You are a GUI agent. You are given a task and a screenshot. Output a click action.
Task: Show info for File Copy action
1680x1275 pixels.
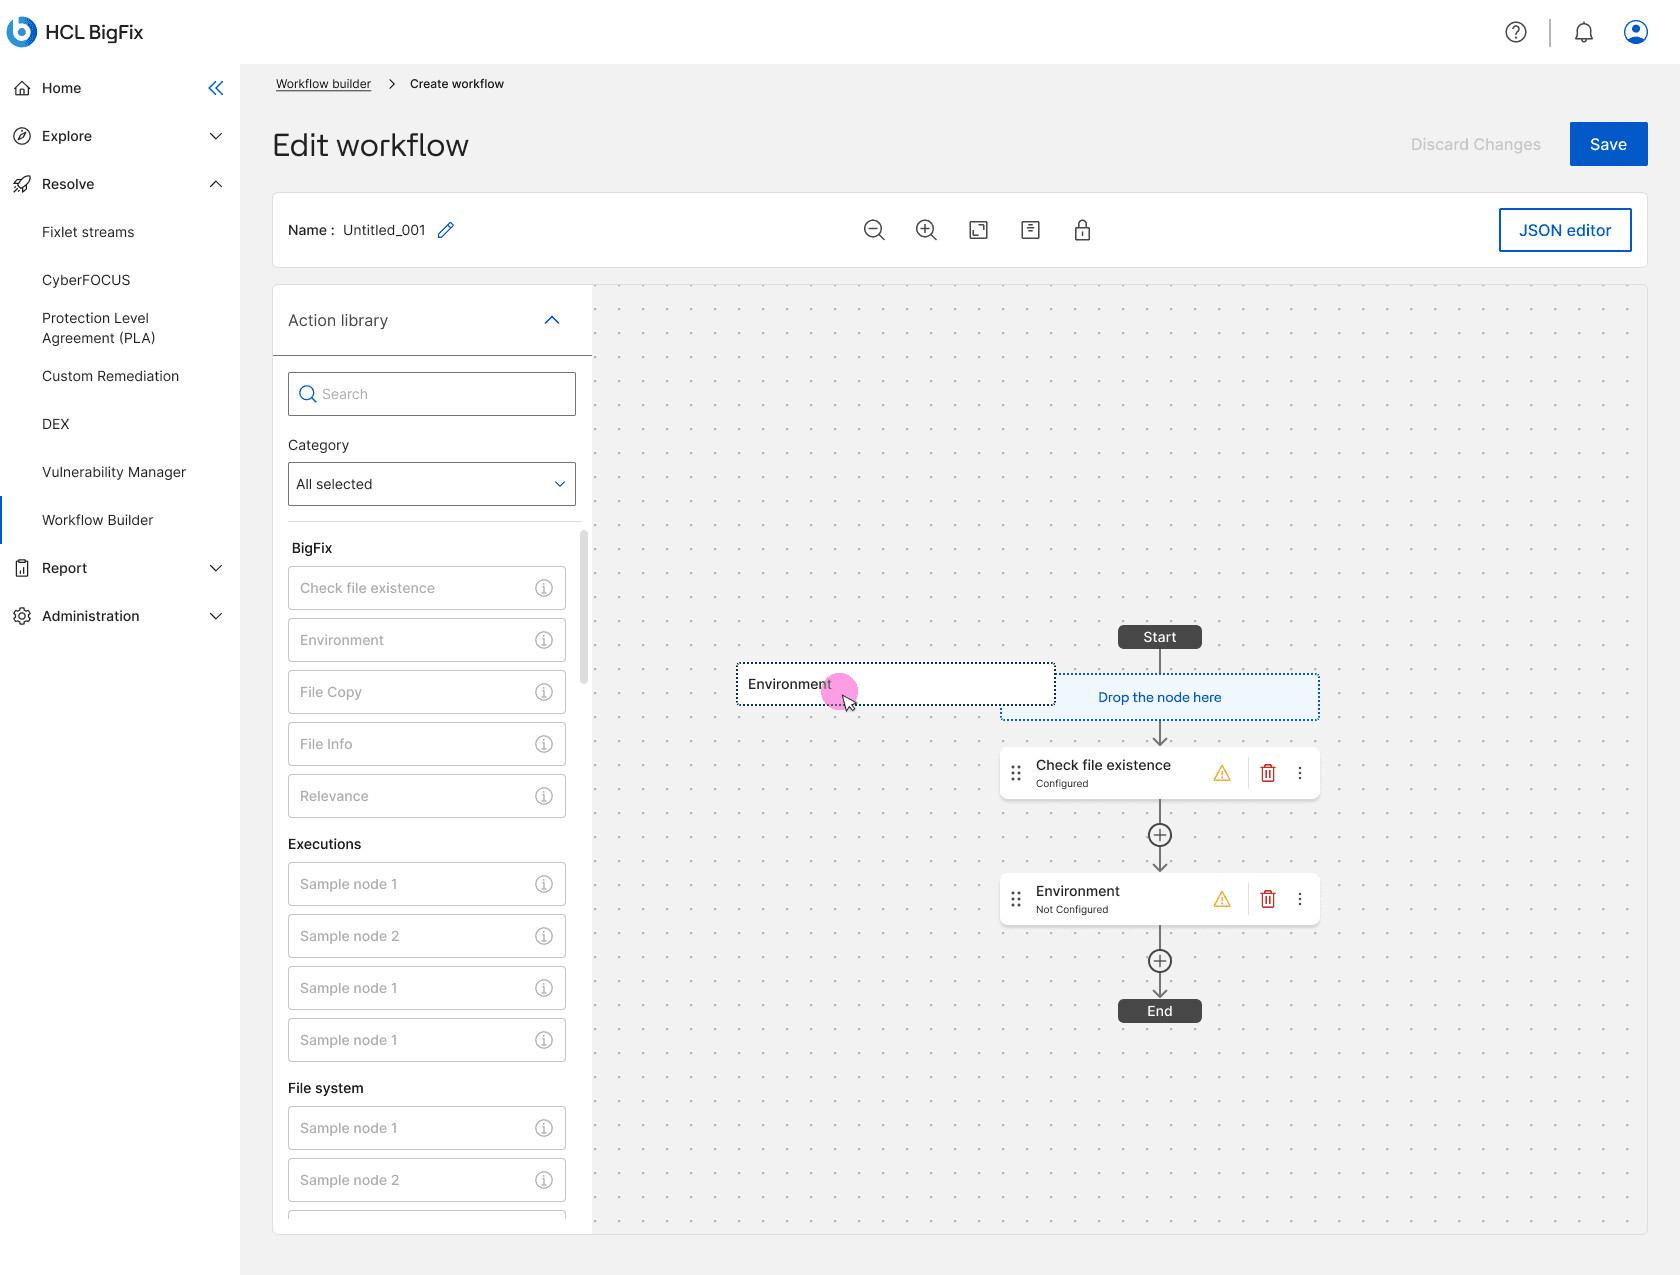coord(544,692)
